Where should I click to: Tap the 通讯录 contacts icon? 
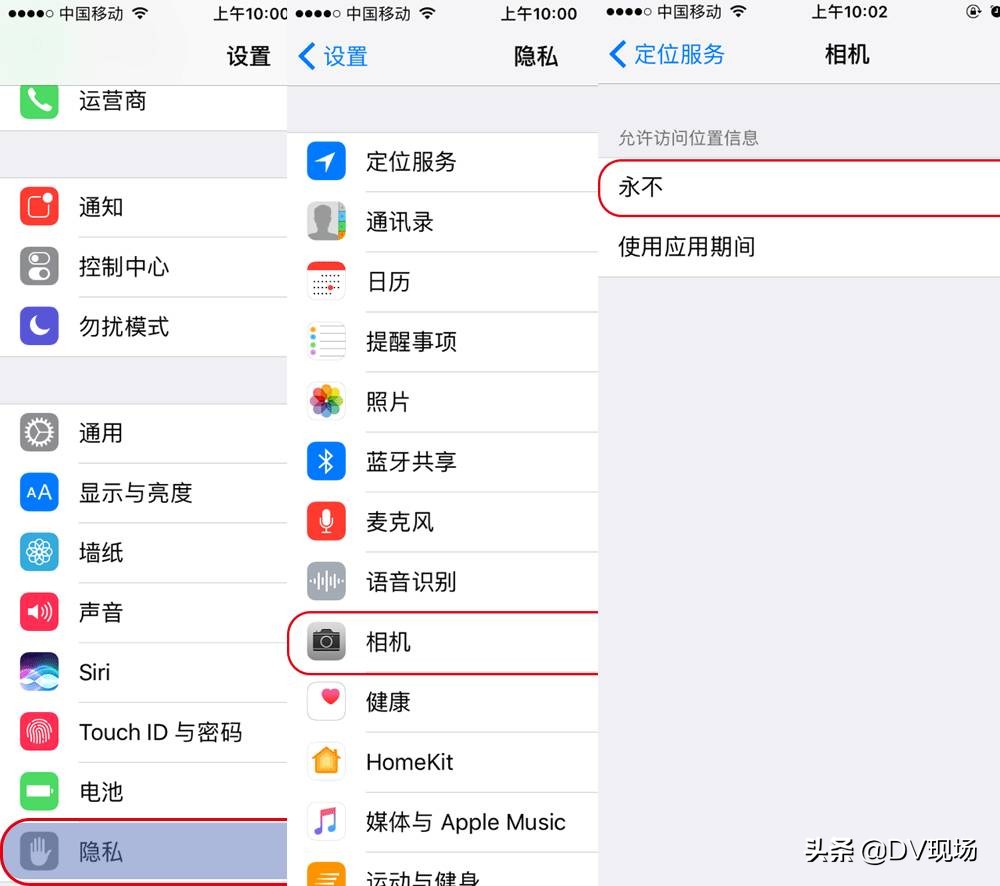[325, 221]
